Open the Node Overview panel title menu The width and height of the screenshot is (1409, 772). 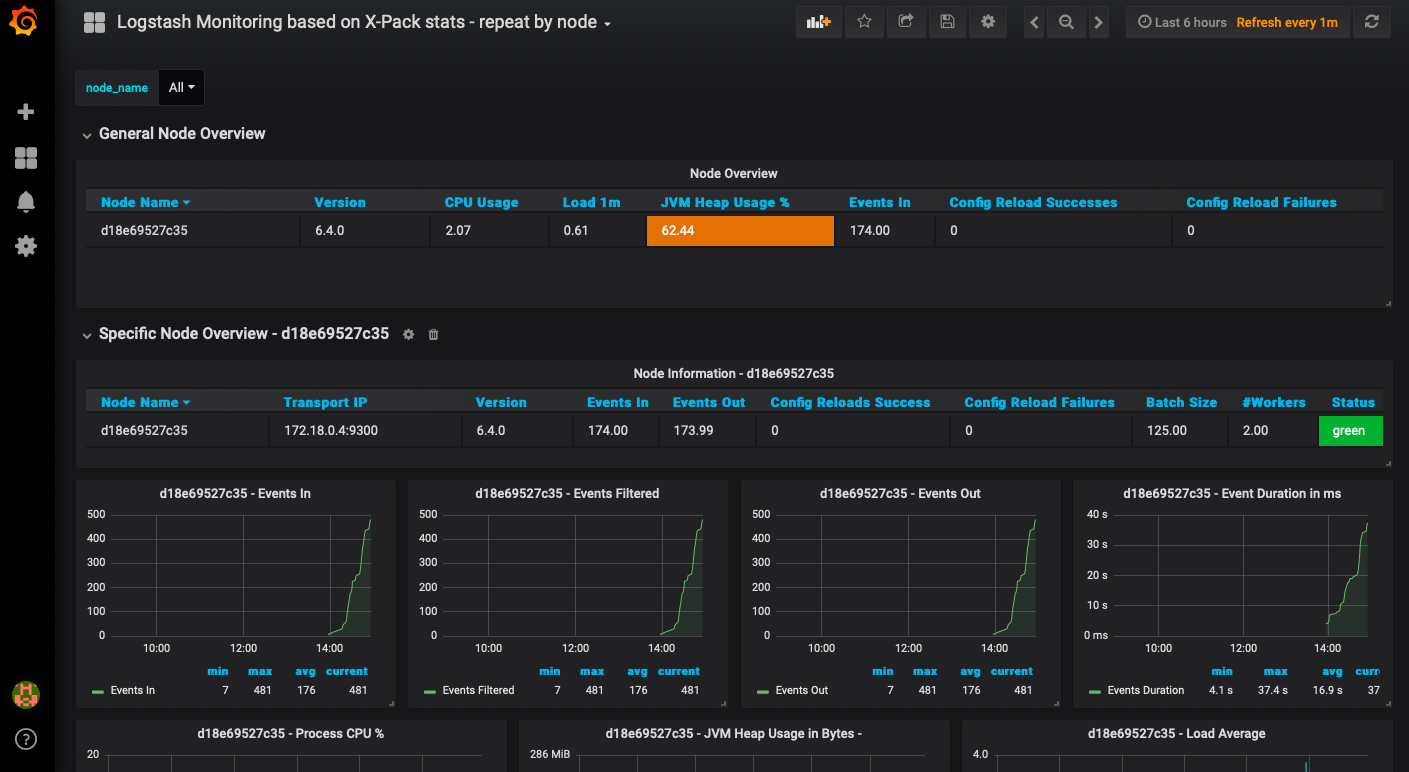[x=734, y=173]
